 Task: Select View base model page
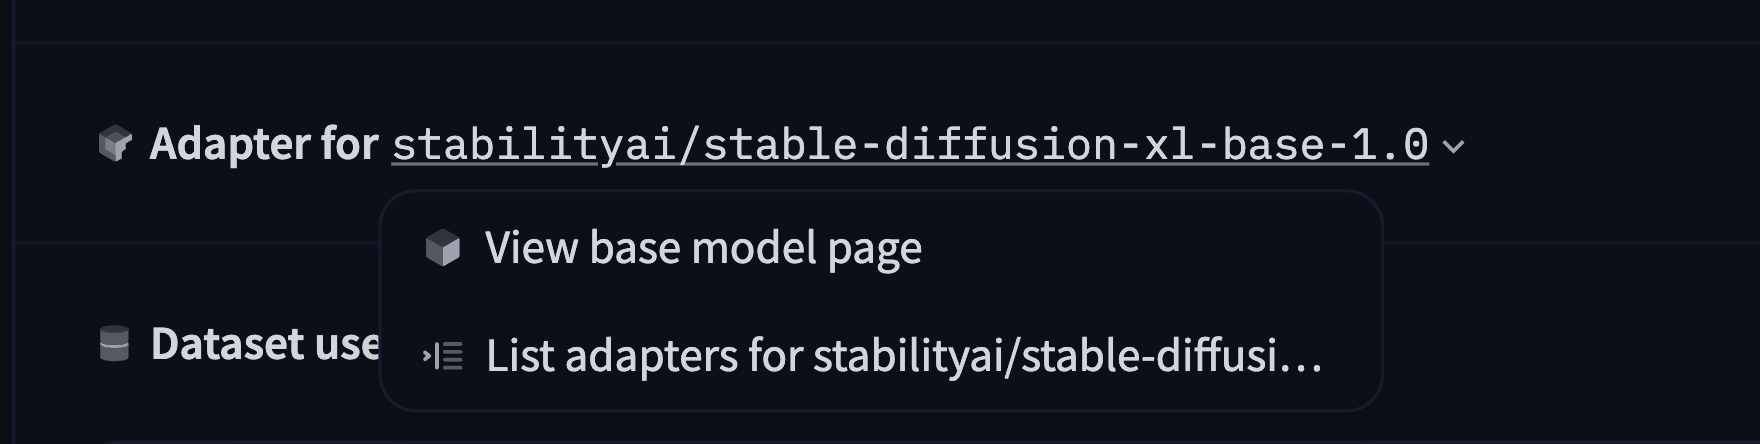coord(703,248)
